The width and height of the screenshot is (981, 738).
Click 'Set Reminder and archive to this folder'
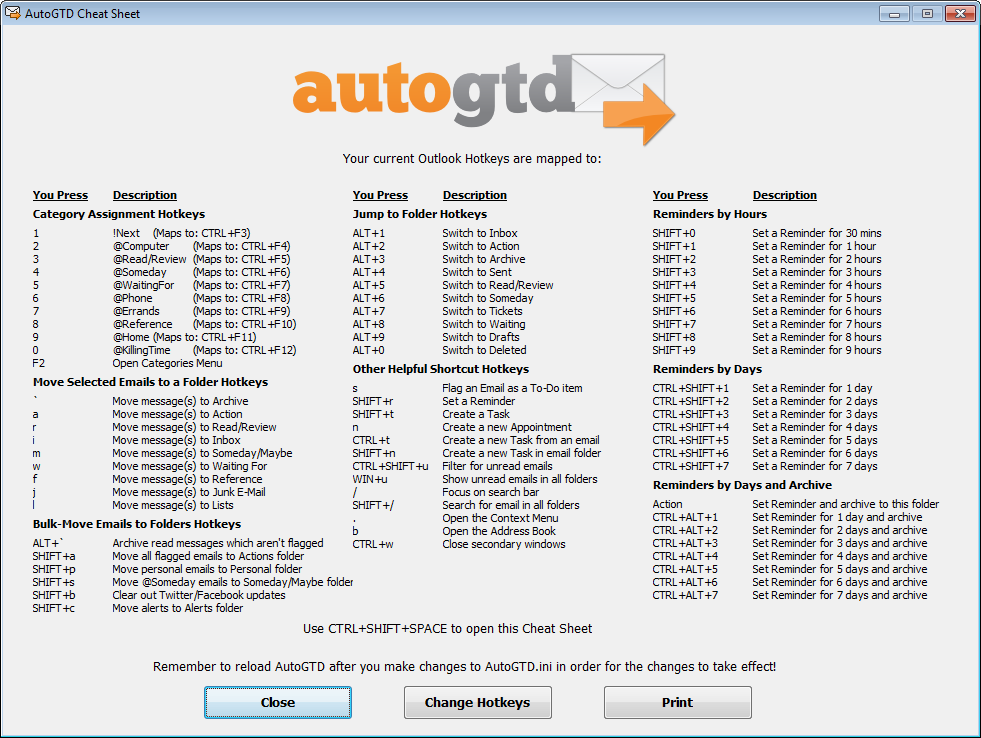click(x=846, y=504)
